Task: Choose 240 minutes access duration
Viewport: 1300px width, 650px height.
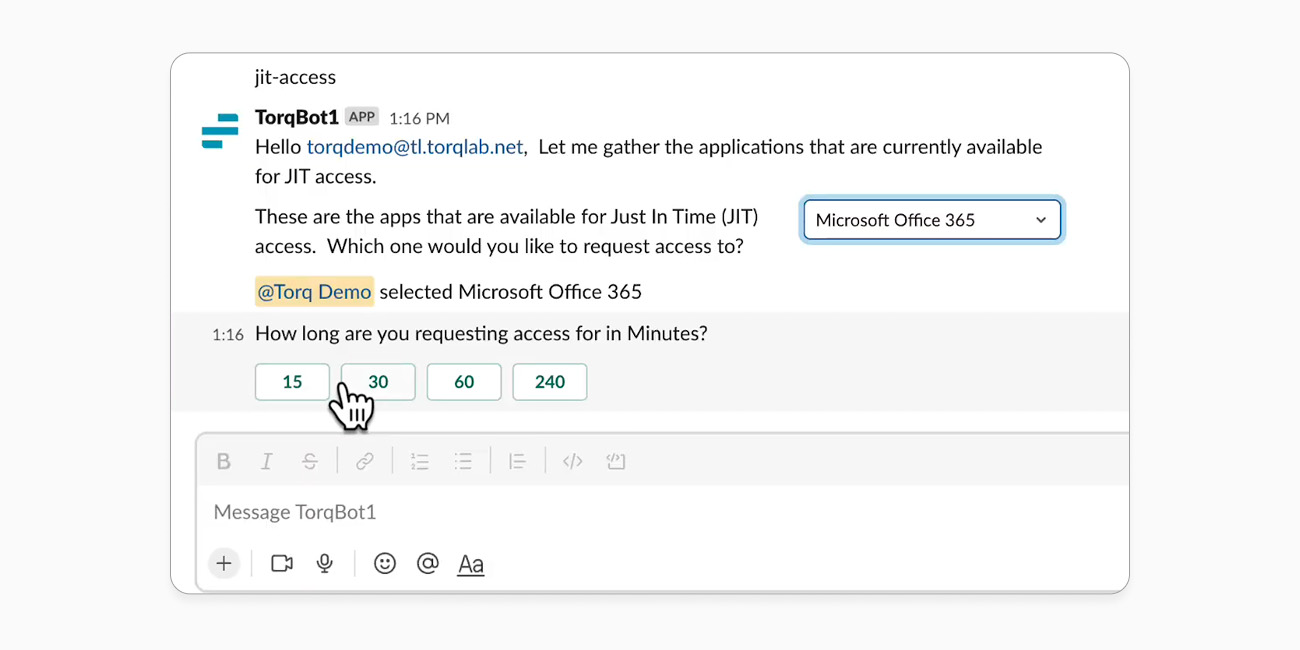Action: 549,382
